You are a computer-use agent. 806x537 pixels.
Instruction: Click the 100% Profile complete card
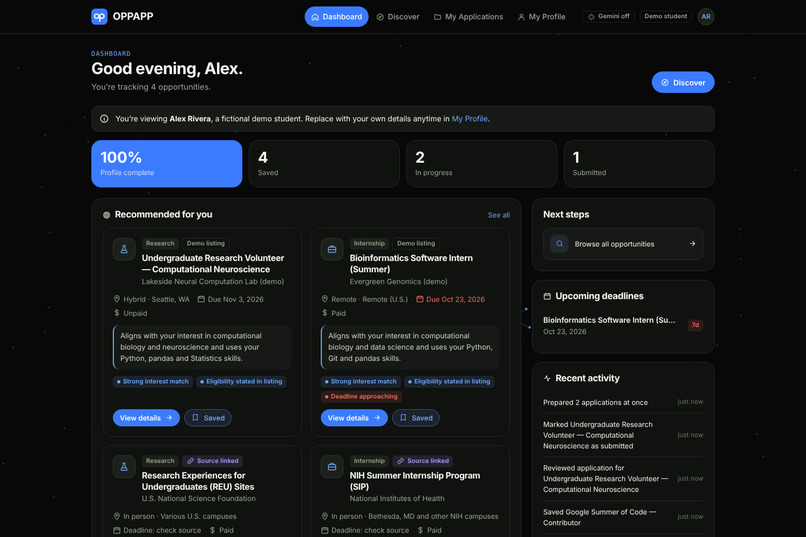click(167, 163)
